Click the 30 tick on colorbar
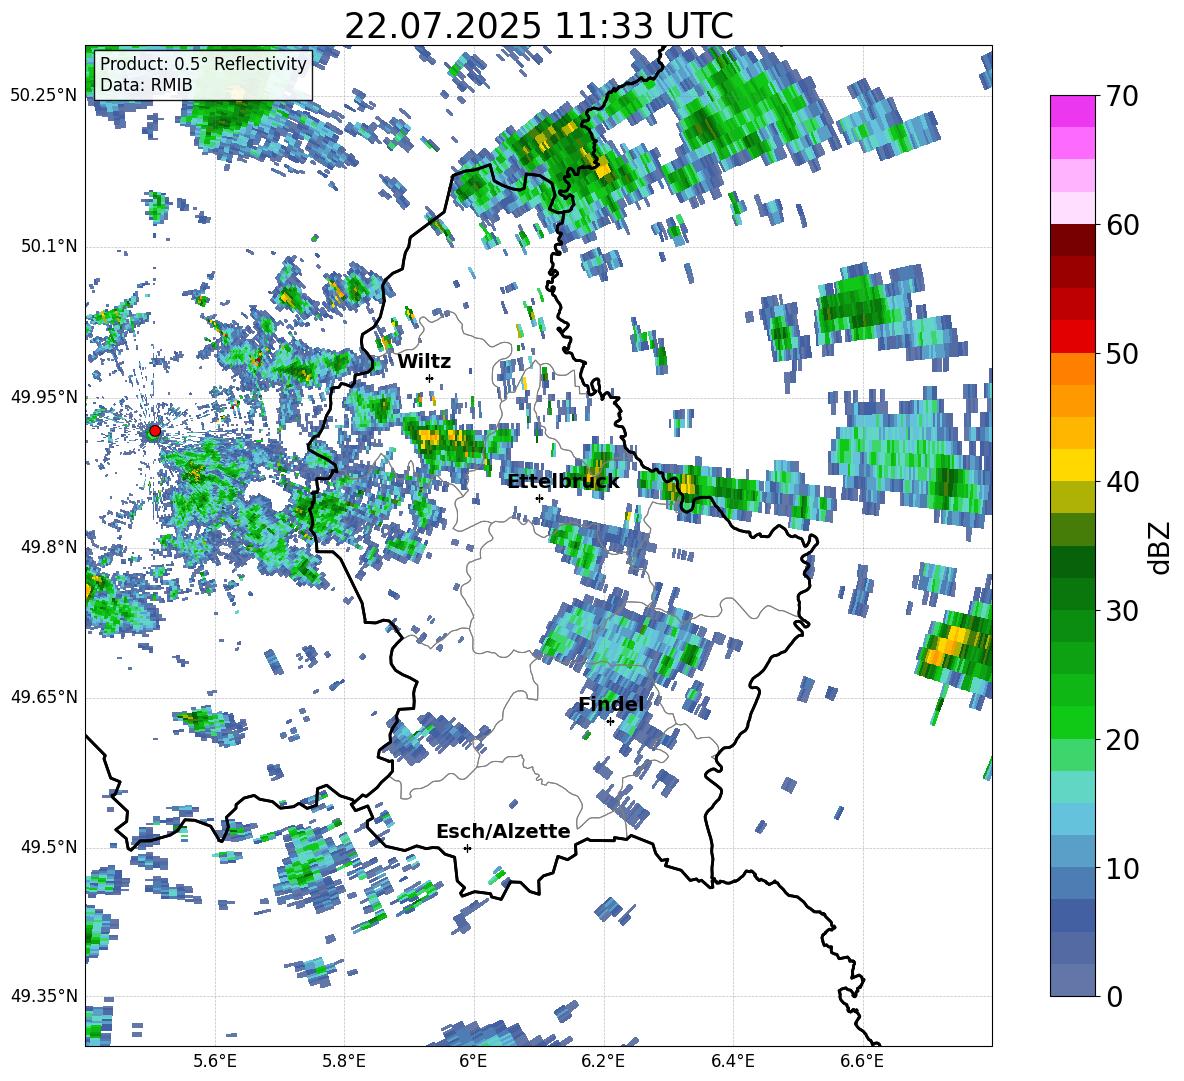The width and height of the screenshot is (1184, 1081). pyautogui.click(x=1124, y=610)
